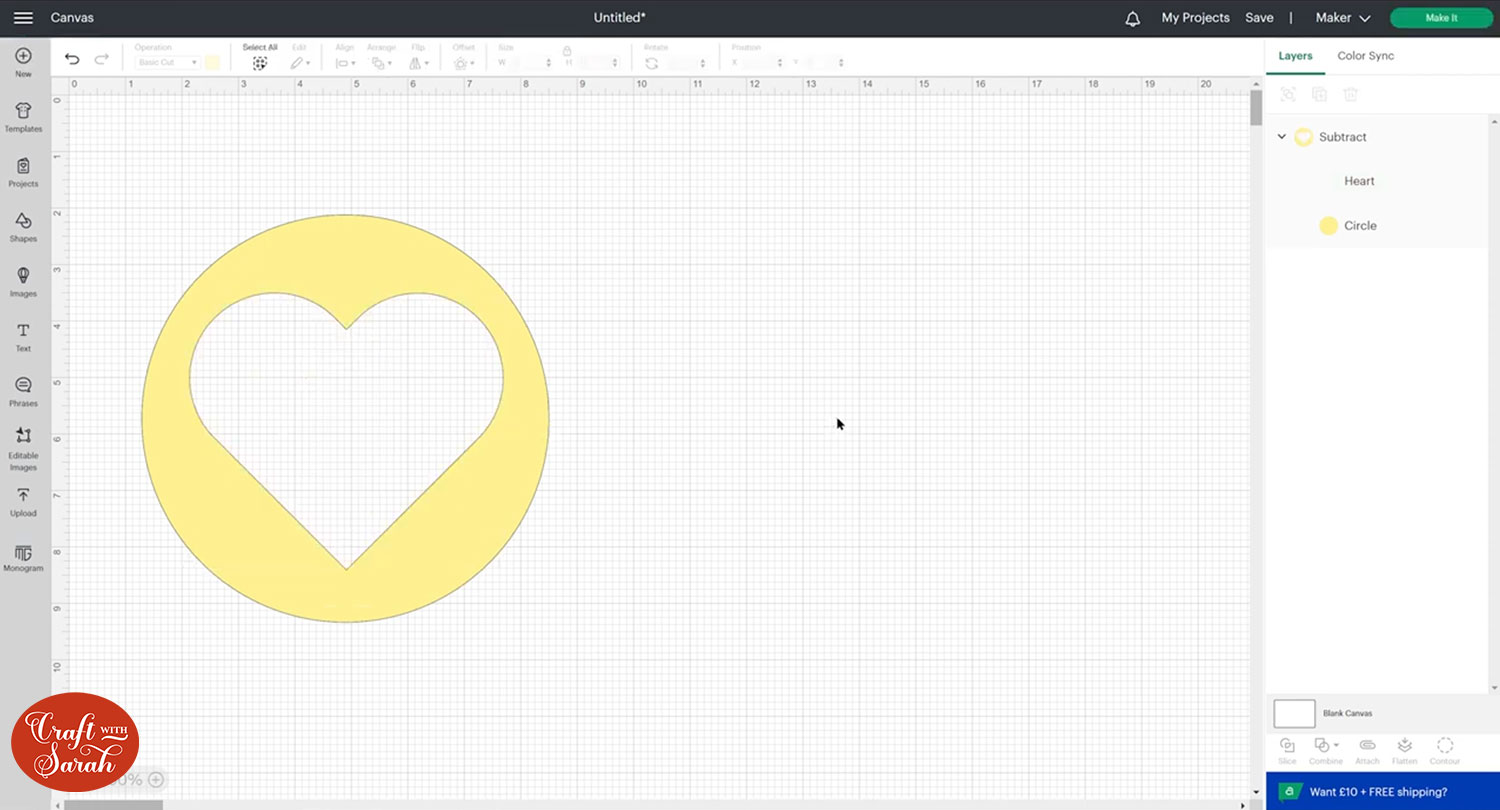The width and height of the screenshot is (1500, 810).
Task: Open the Shapes tool
Action: [x=23, y=227]
